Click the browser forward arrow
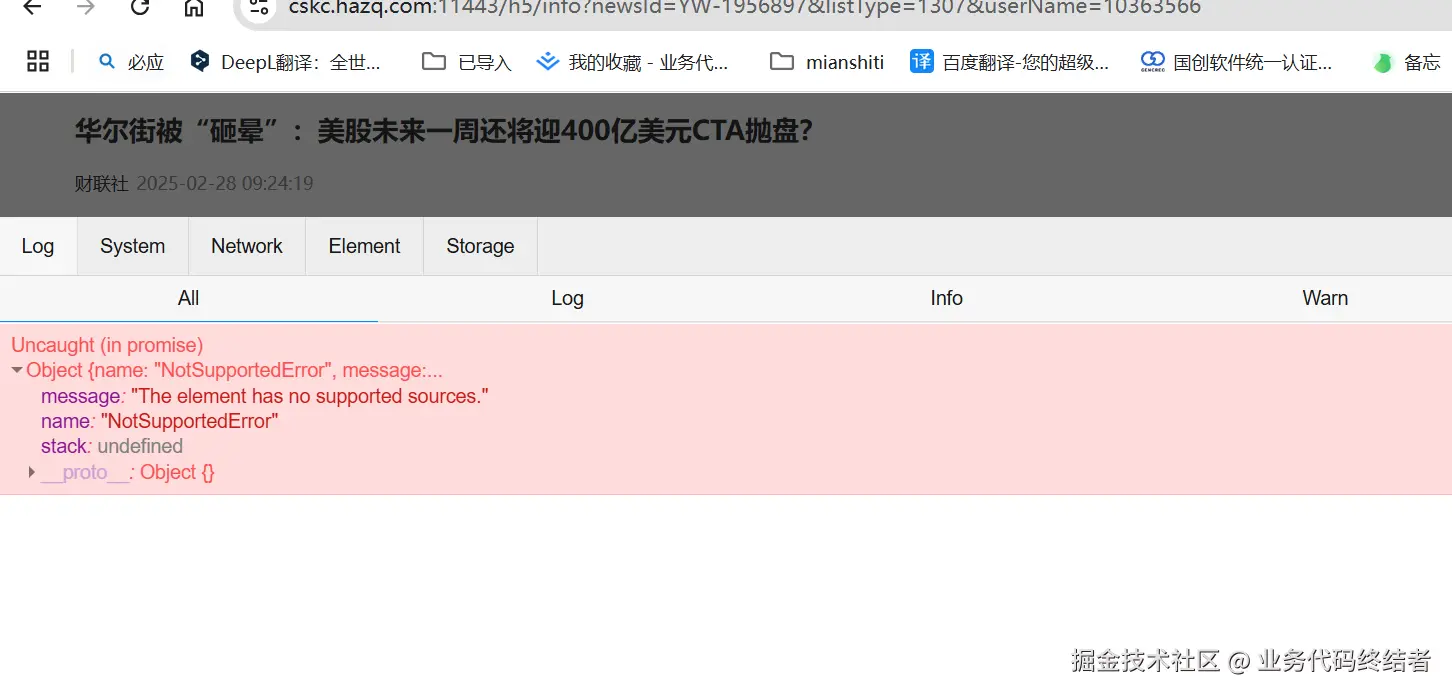Image resolution: width=1452 pixels, height=695 pixels. 86,8
